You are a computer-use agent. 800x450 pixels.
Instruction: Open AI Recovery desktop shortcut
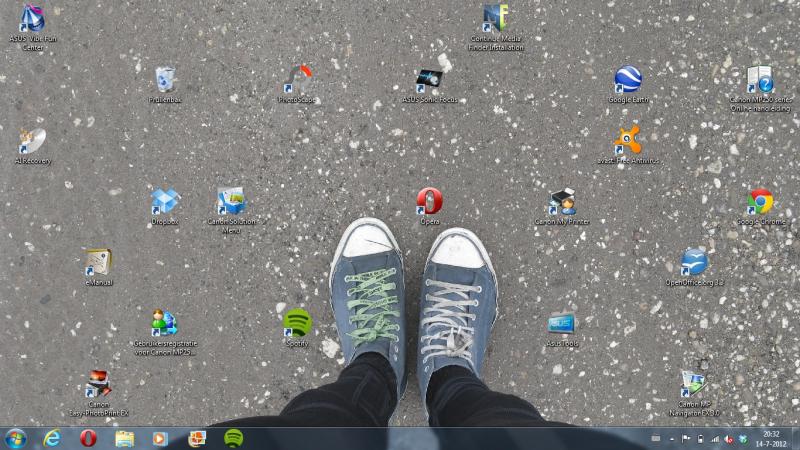(x=33, y=145)
